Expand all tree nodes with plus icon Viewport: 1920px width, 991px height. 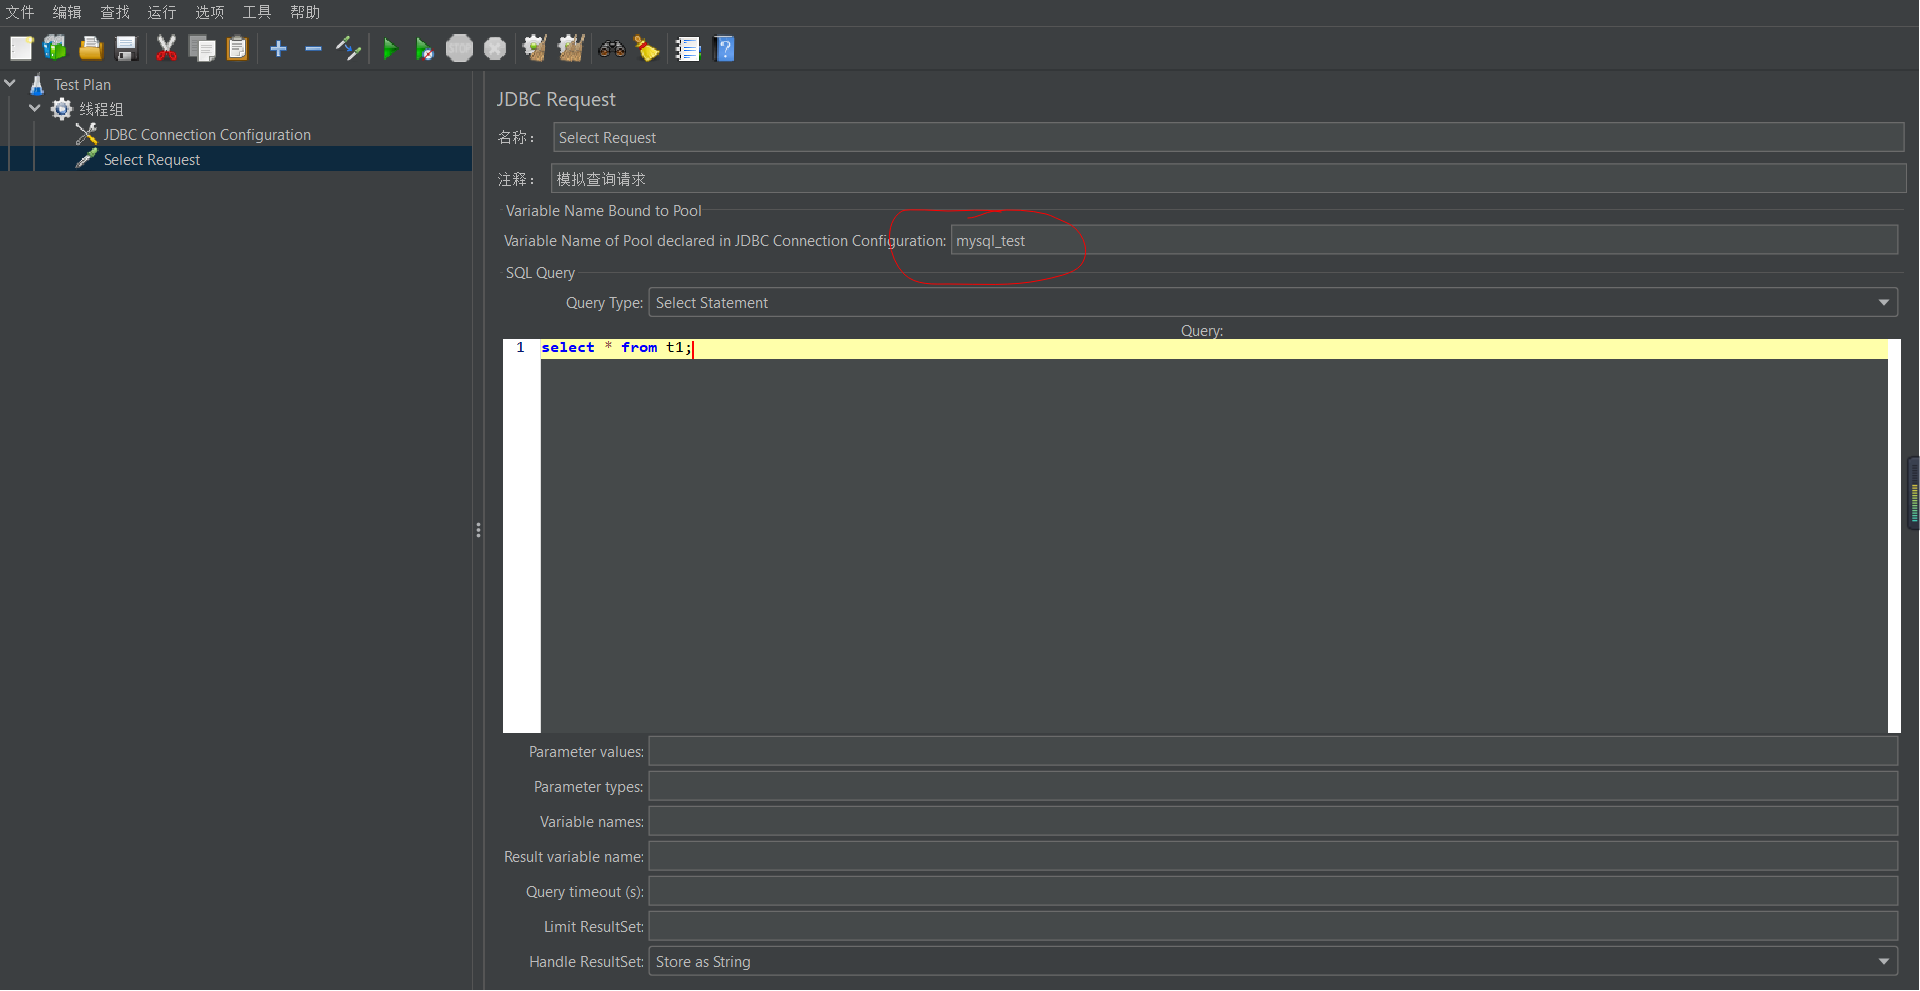[x=279, y=48]
